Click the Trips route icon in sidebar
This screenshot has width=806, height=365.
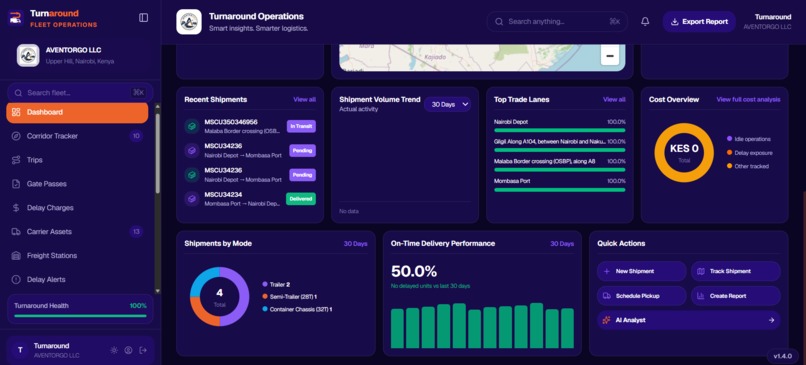click(x=16, y=160)
